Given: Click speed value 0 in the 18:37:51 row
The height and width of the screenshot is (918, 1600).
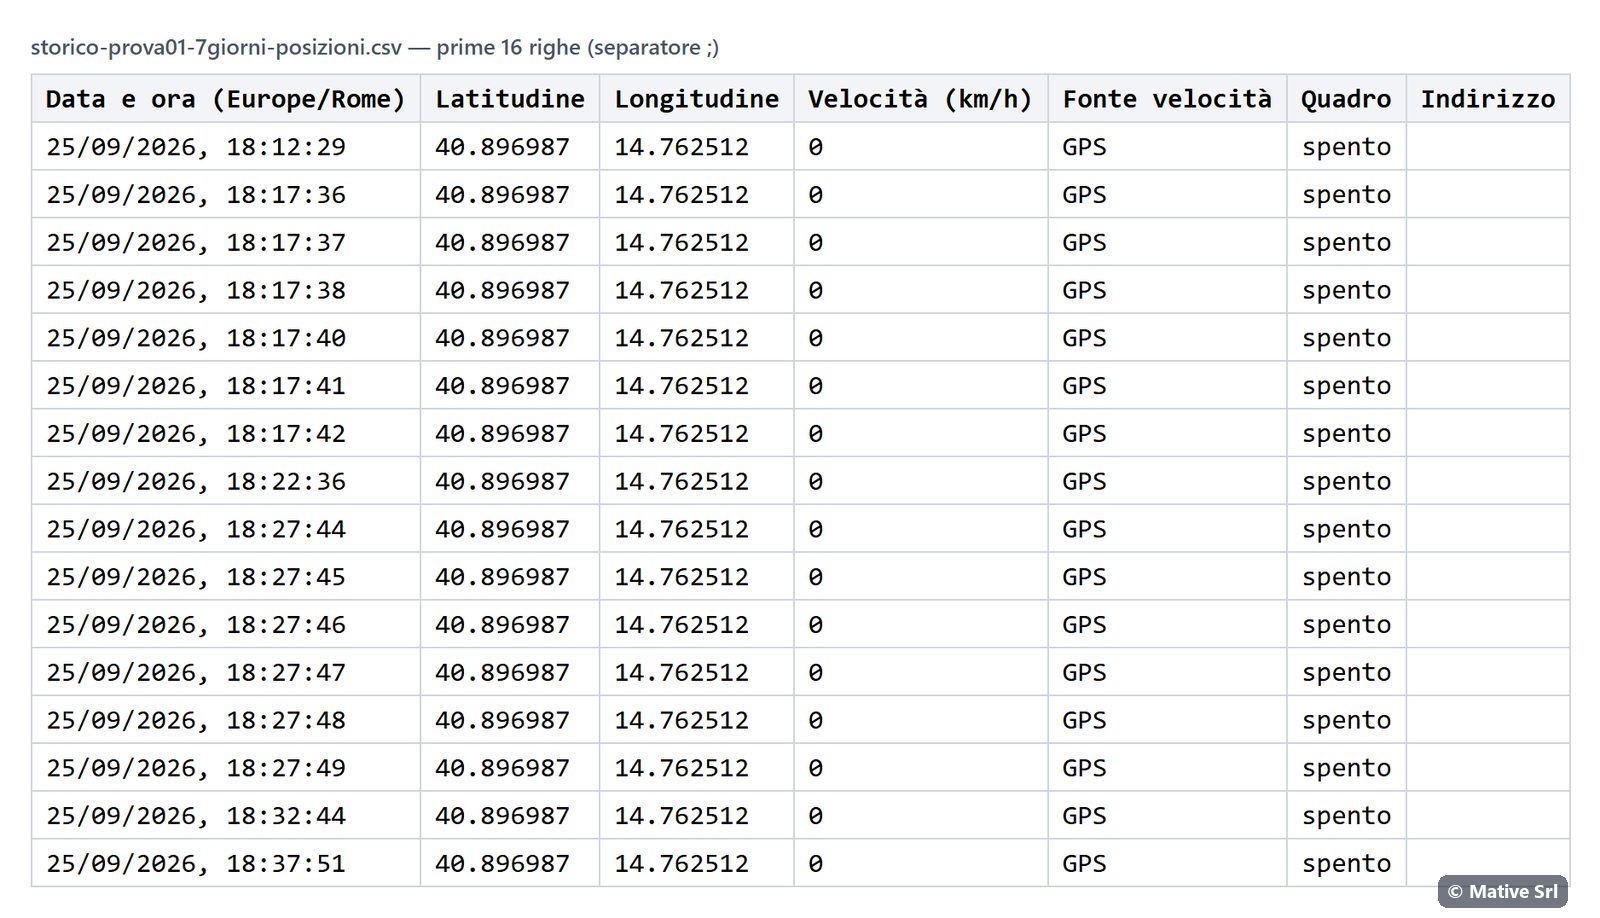Looking at the screenshot, I should pyautogui.click(x=816, y=864).
